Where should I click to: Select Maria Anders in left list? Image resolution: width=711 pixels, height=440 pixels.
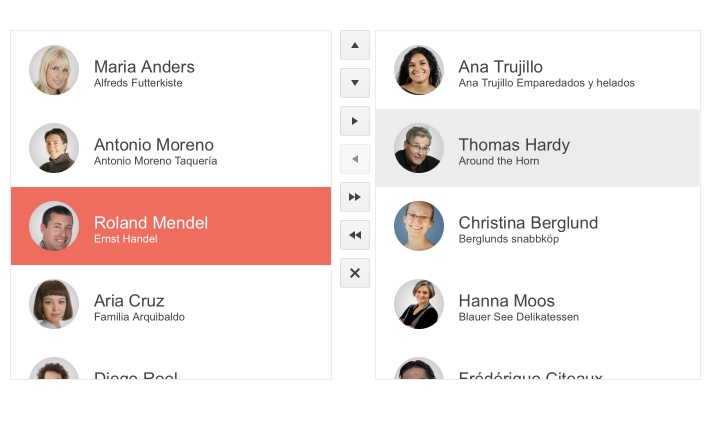[x=170, y=70]
